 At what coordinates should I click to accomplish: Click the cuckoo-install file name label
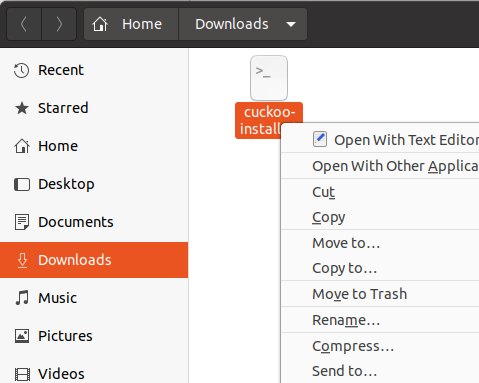click(x=260, y=120)
